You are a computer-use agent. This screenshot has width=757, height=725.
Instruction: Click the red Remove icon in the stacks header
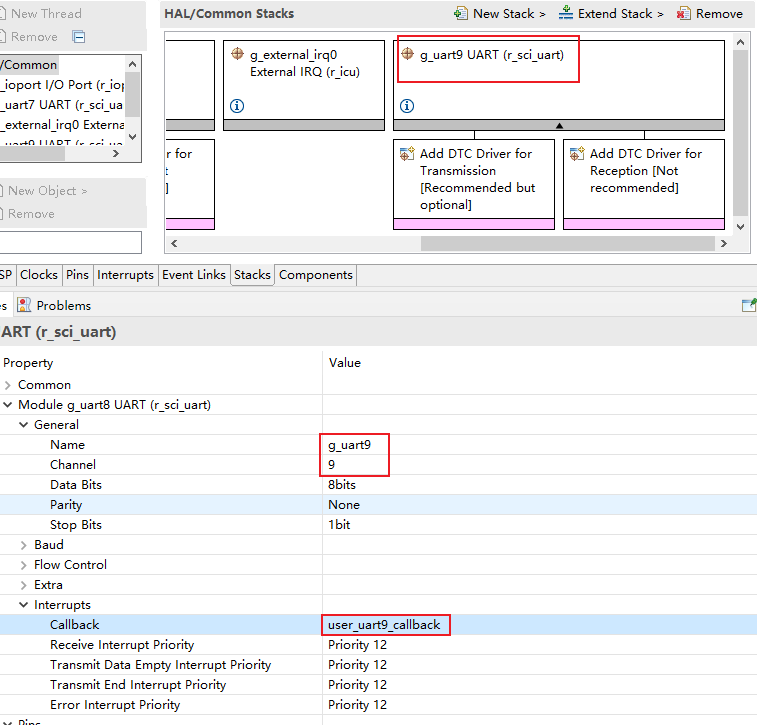pyautogui.click(x=684, y=14)
